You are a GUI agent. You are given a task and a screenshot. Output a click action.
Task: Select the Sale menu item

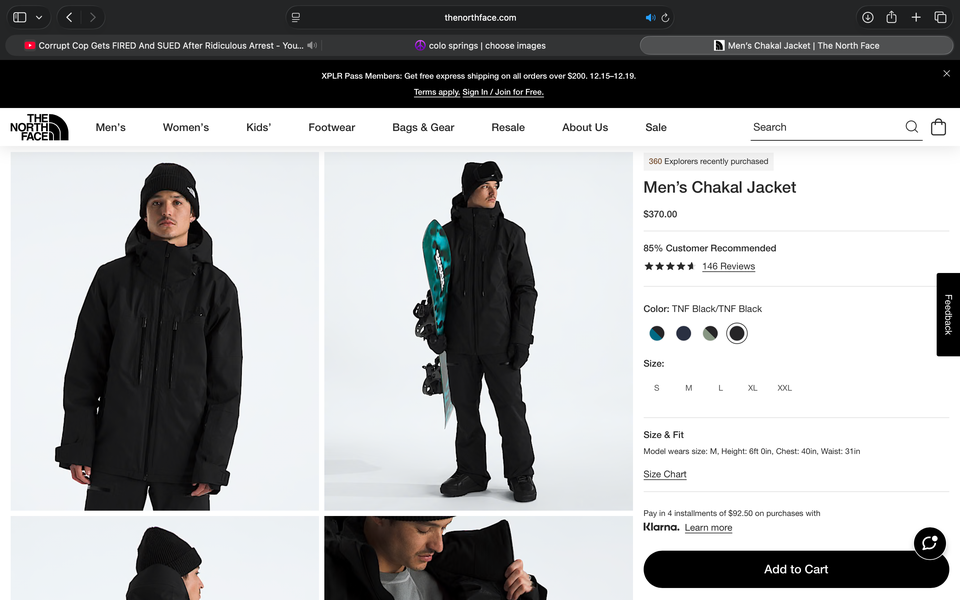[x=656, y=127]
